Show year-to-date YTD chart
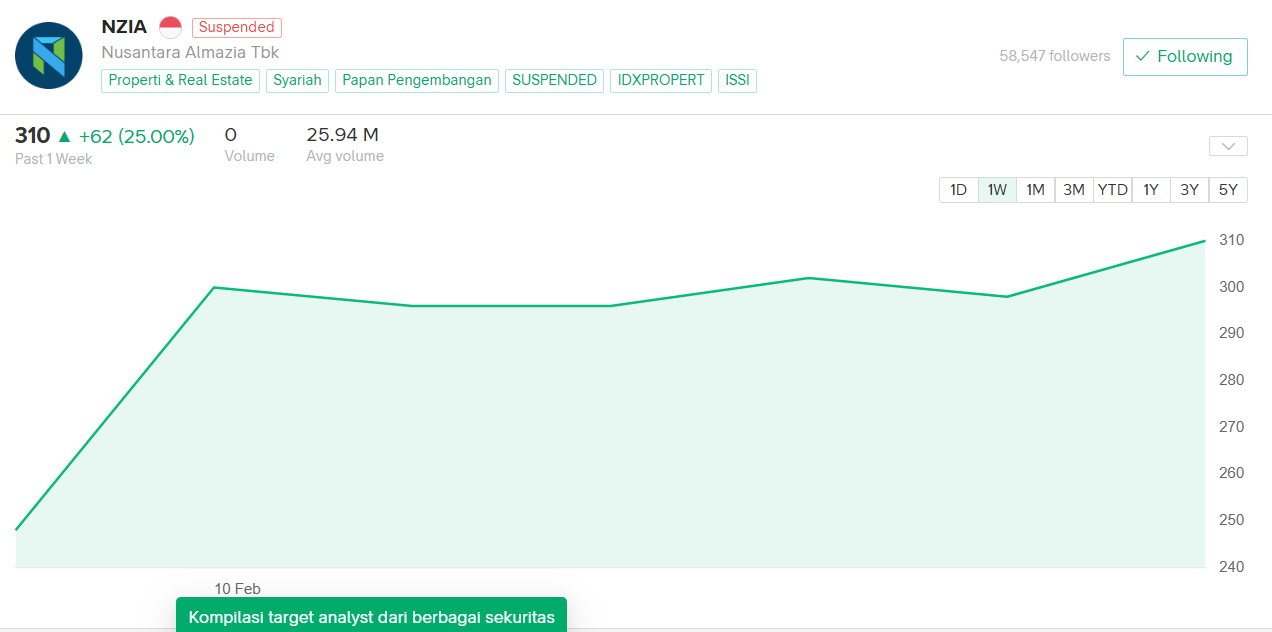The width and height of the screenshot is (1272, 632). 1112,190
